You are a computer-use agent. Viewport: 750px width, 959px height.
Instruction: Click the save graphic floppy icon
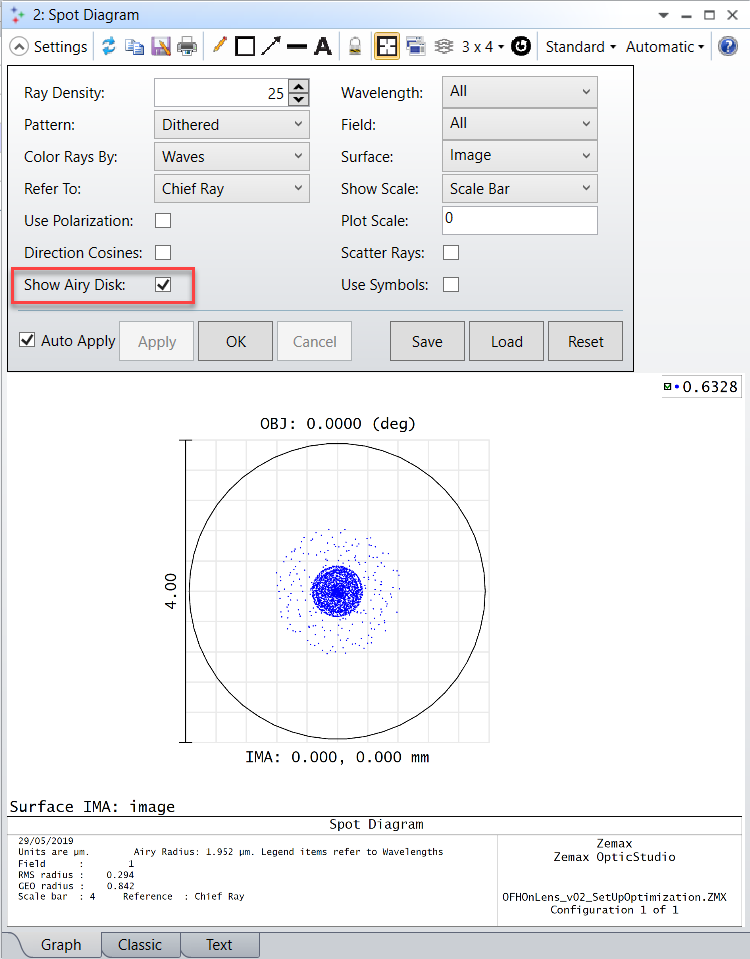(x=161, y=46)
